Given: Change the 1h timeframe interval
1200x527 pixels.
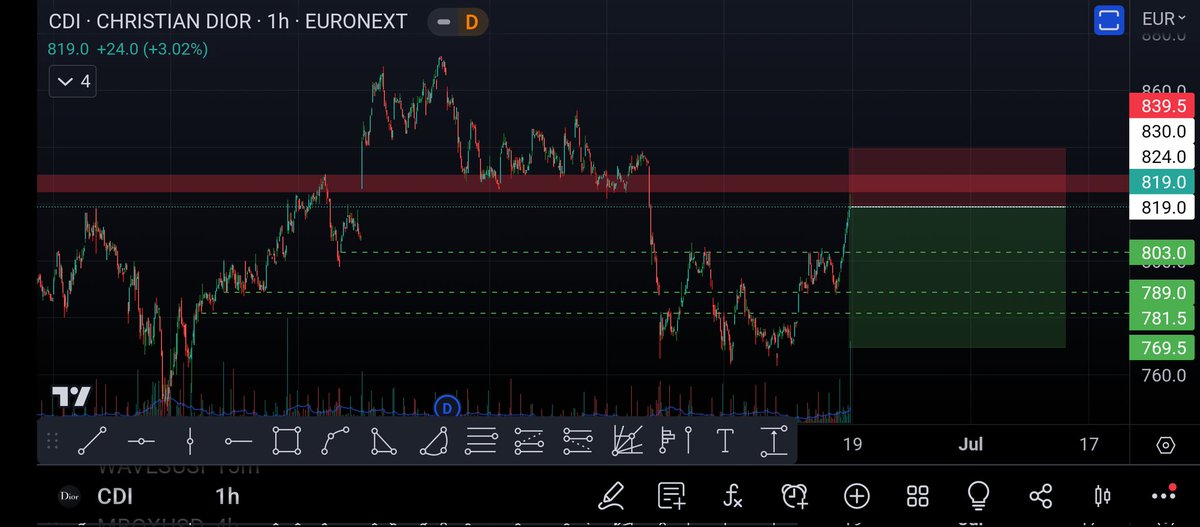Looking at the screenshot, I should (x=227, y=496).
